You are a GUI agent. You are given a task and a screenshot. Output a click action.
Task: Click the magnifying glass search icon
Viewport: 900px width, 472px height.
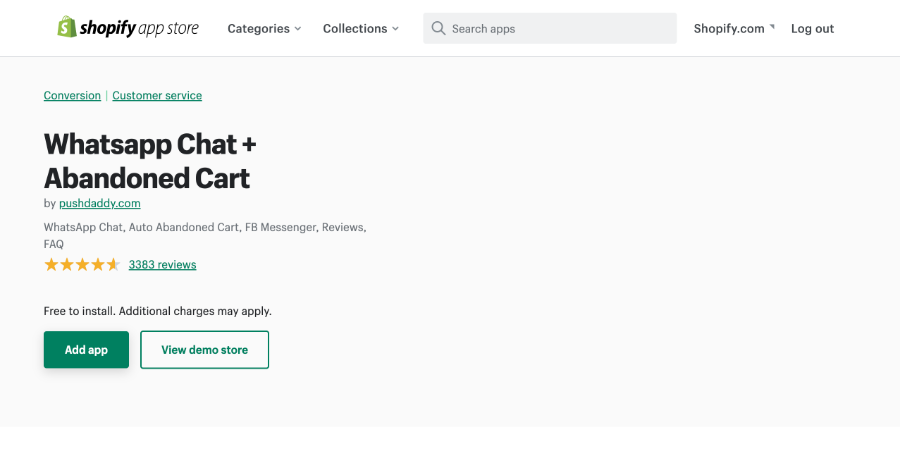[438, 29]
